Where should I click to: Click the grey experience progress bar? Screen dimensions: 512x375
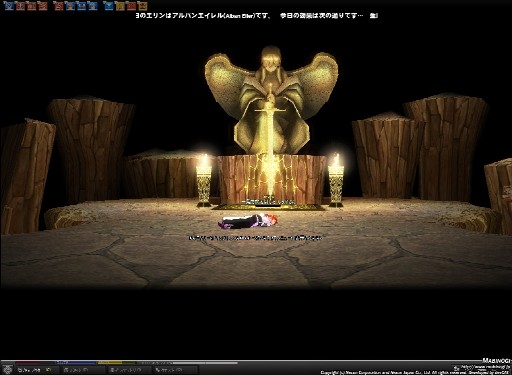(187, 363)
